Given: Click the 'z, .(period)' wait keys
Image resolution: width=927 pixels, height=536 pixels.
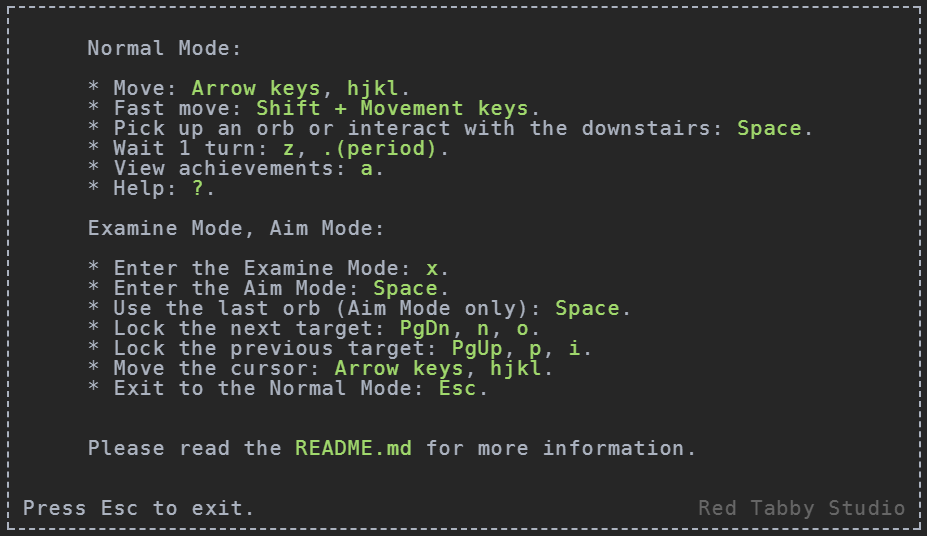Looking at the screenshot, I should (x=359, y=148).
